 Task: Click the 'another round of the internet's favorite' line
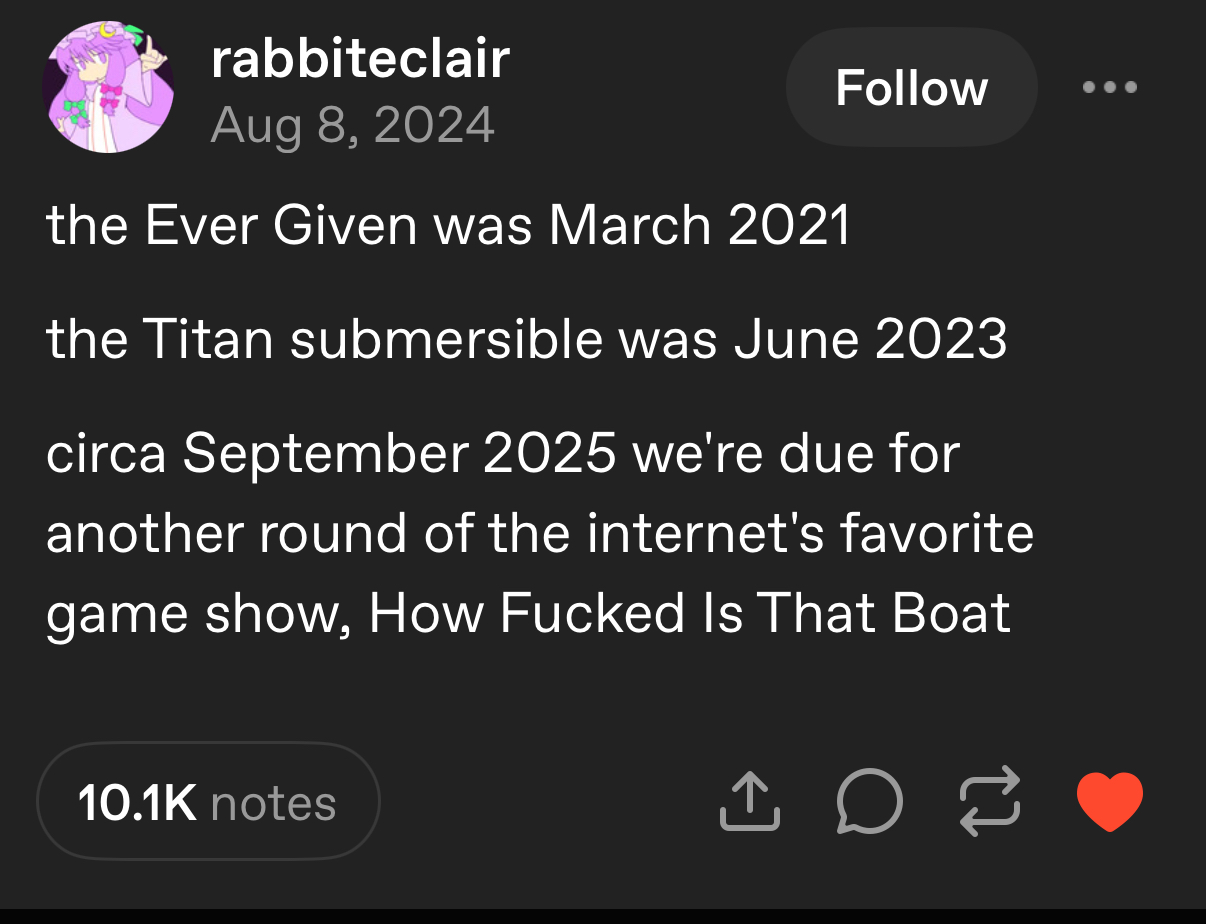[539, 532]
